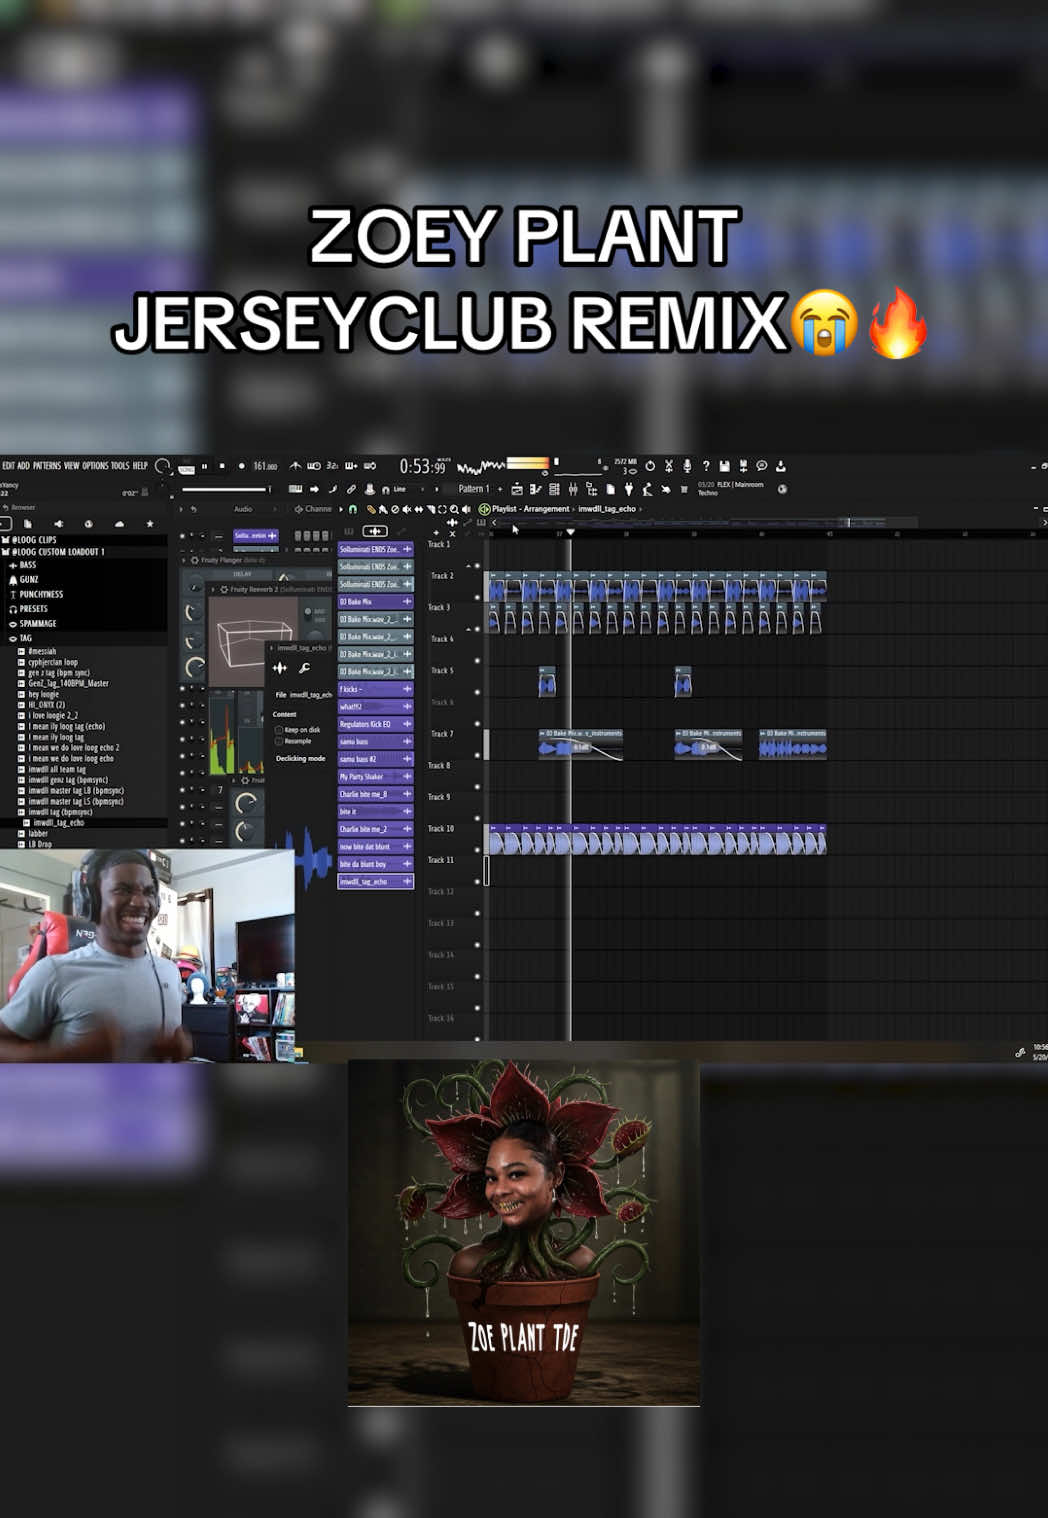The height and width of the screenshot is (1518, 1048).
Task: Click the record button in the transport
Action: [241, 466]
